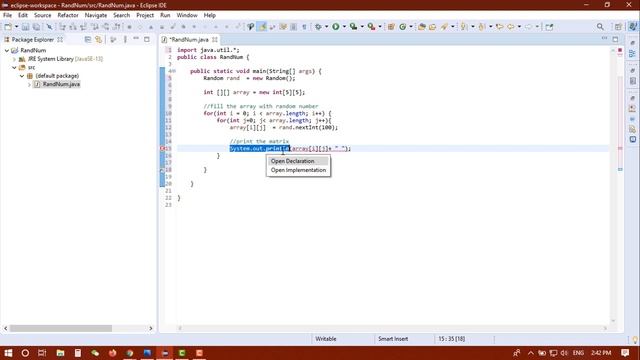Open the Refactor menu
This screenshot has width=640, height=360.
[x=68, y=15]
